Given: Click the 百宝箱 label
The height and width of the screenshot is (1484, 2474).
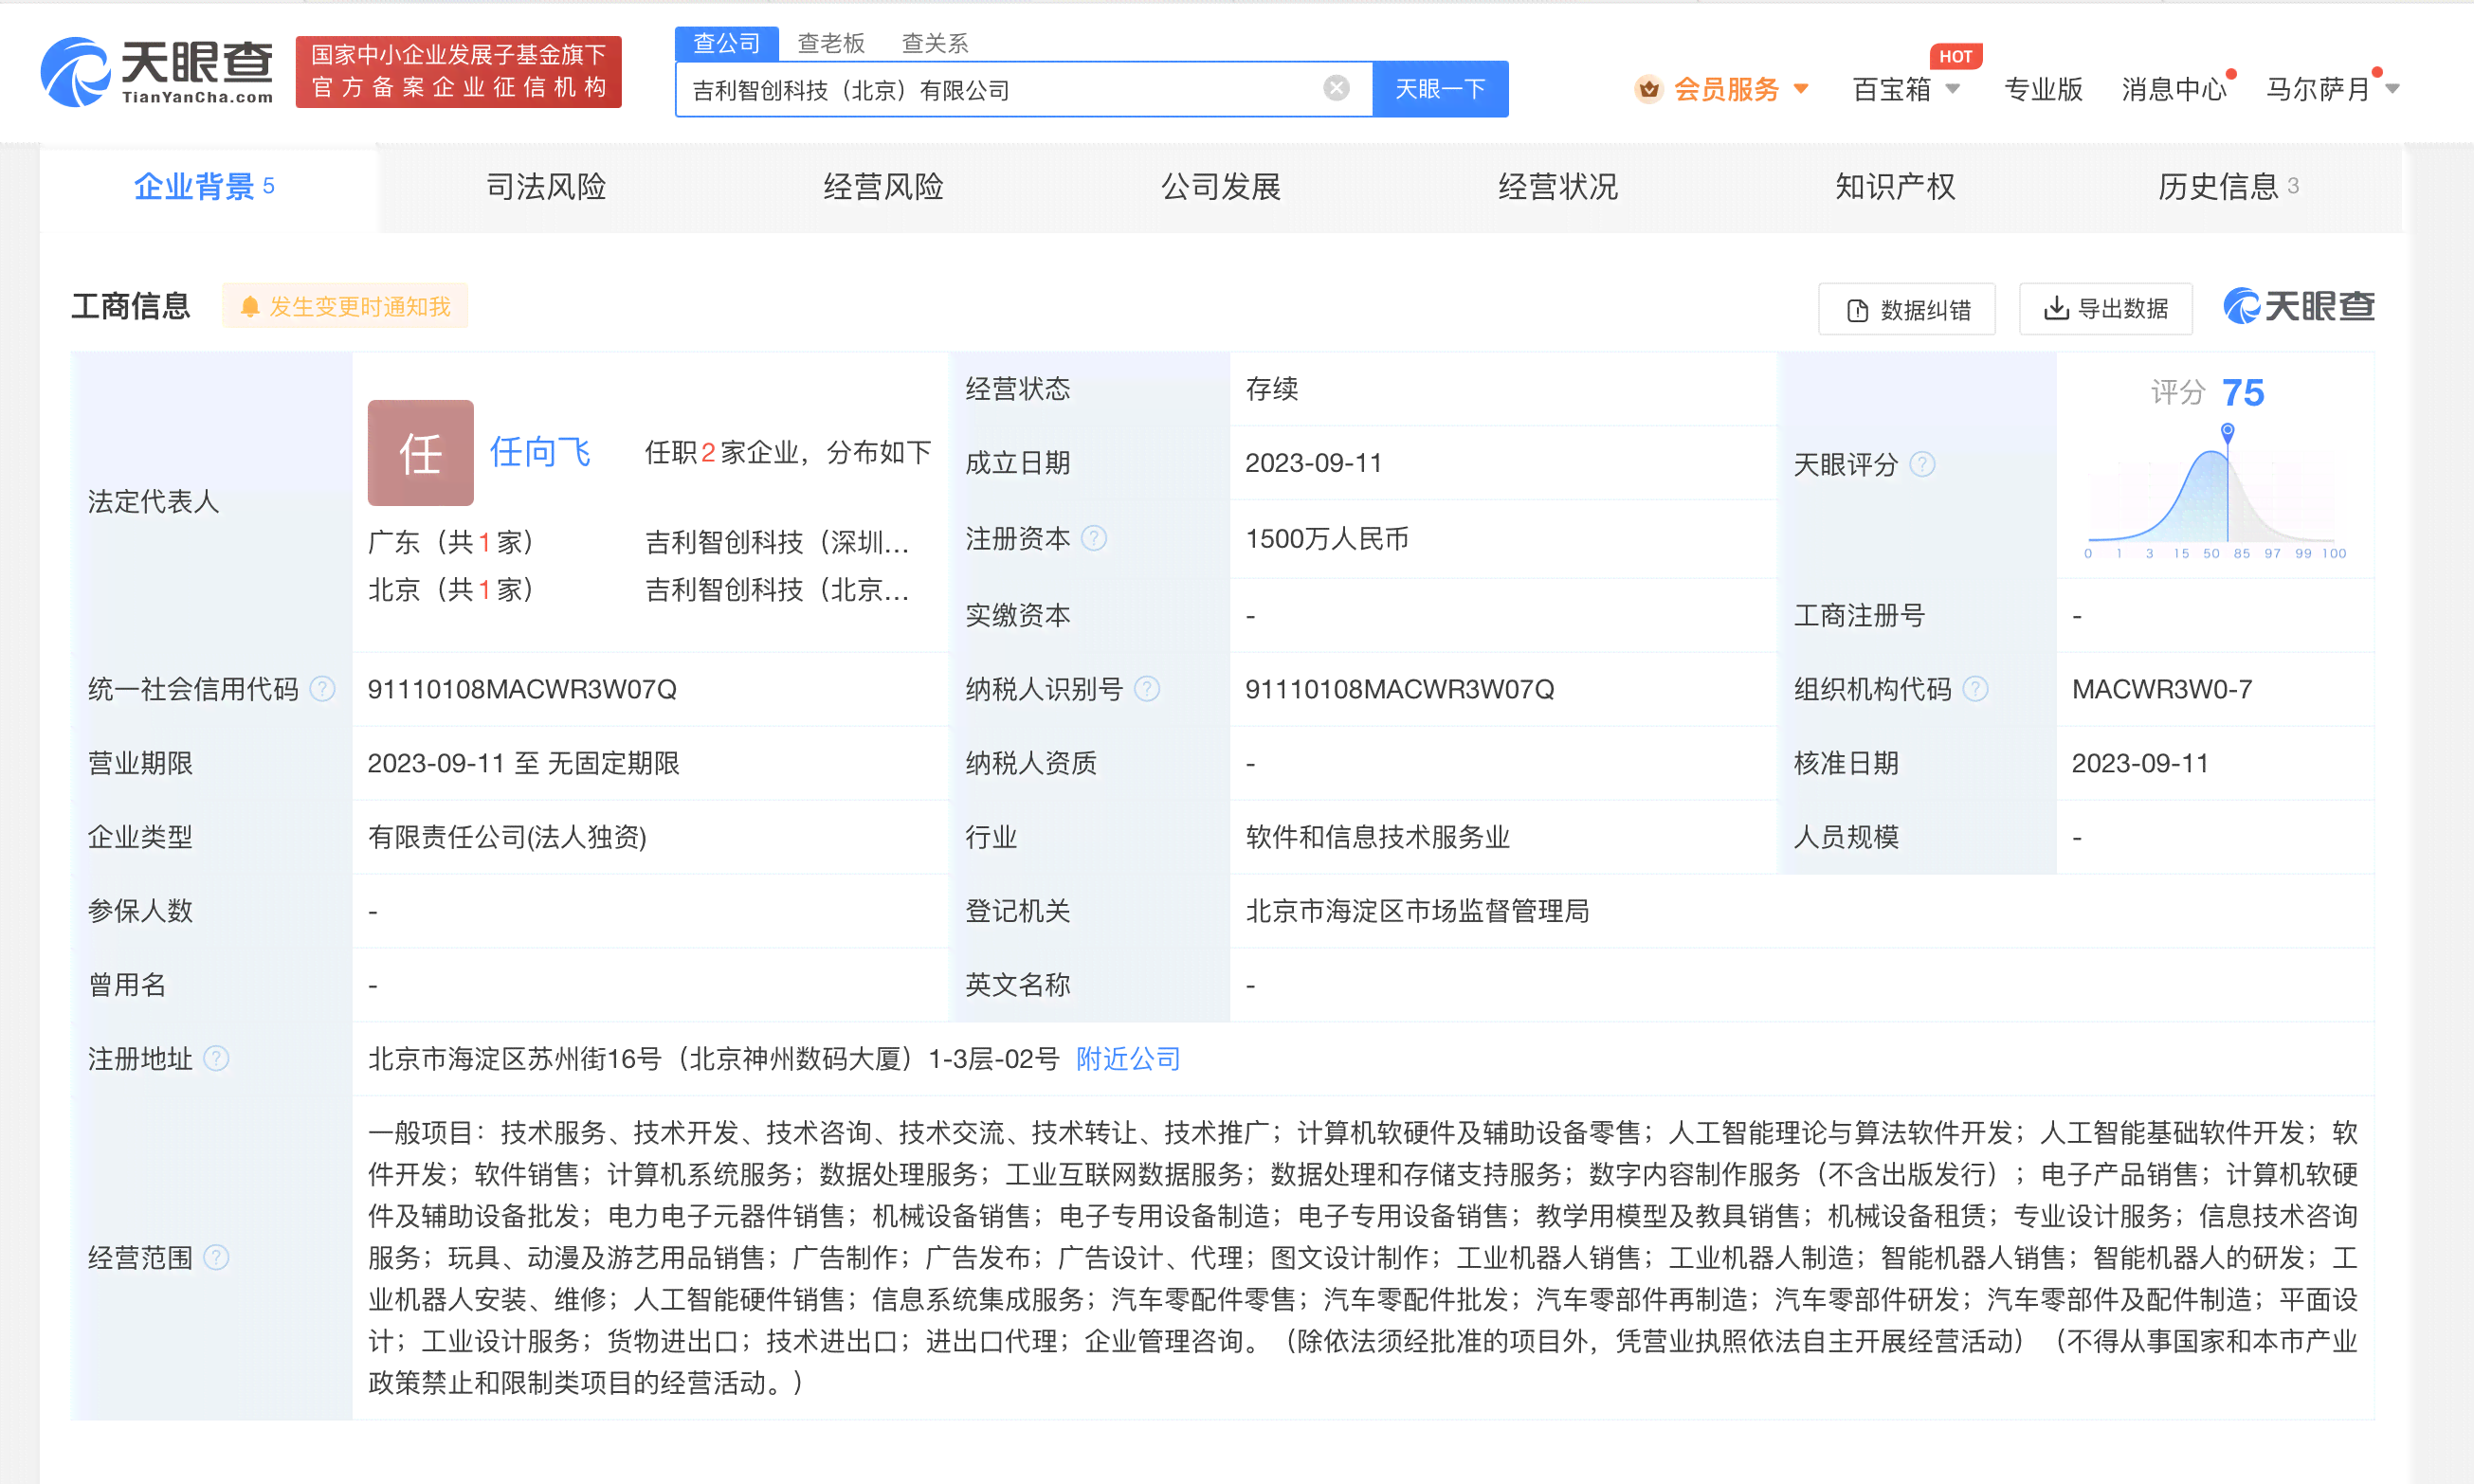Looking at the screenshot, I should [x=1891, y=89].
